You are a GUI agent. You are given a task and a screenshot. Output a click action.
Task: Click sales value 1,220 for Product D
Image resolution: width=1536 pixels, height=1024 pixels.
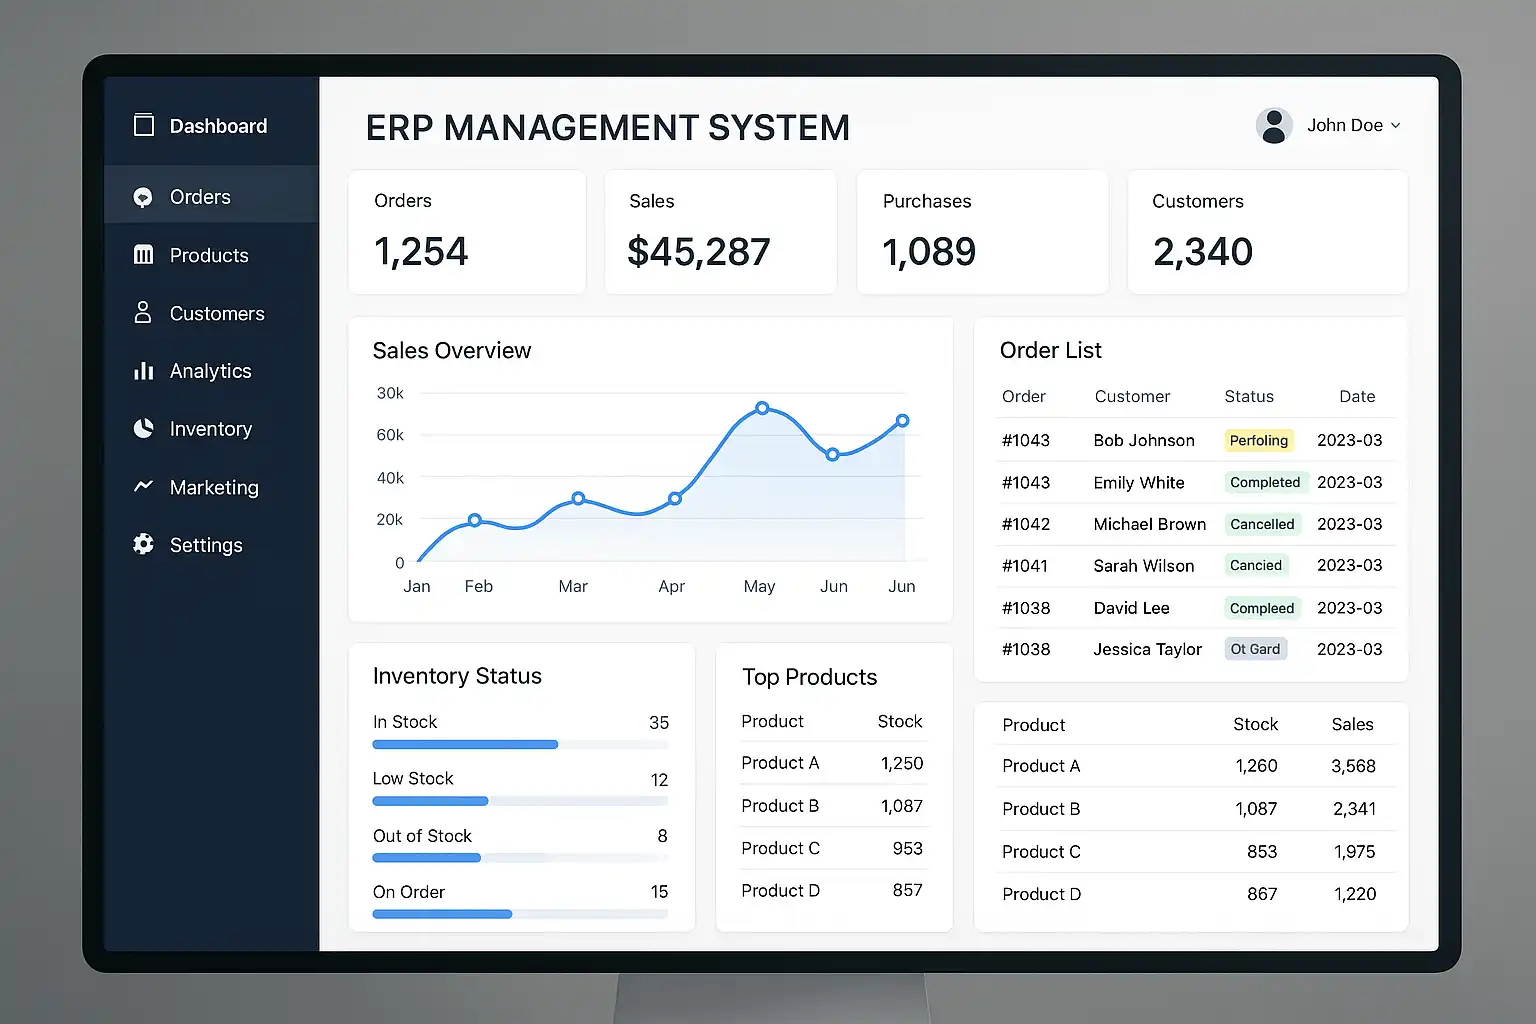click(x=1355, y=894)
